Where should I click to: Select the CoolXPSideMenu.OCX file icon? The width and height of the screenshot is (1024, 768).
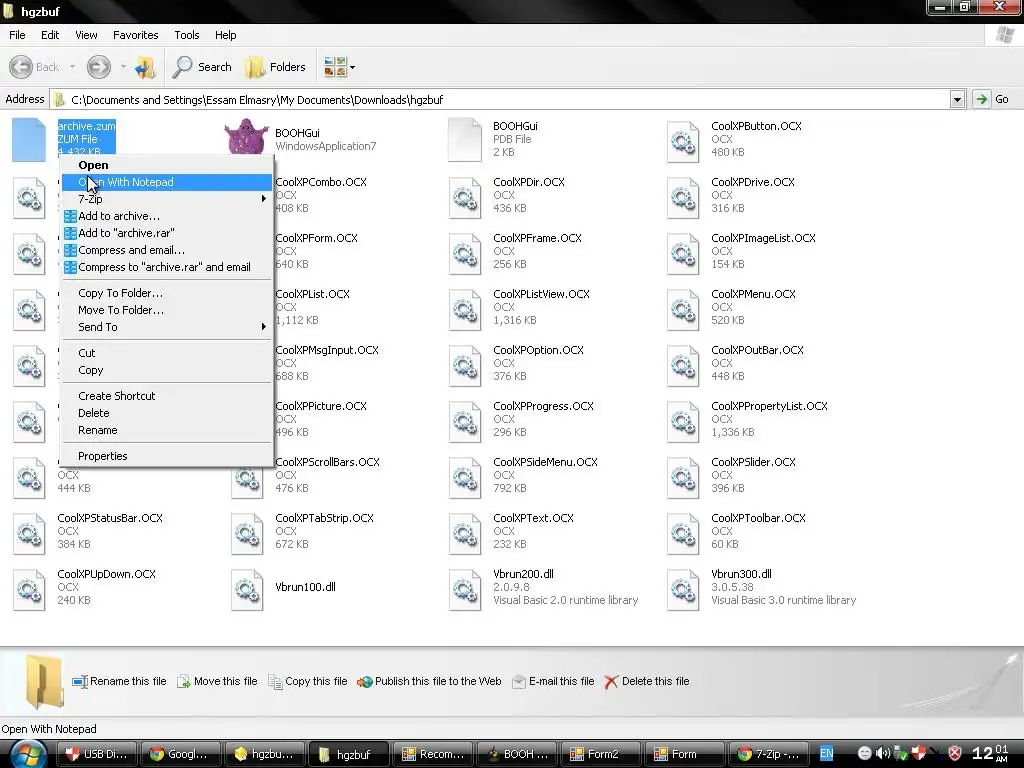tap(464, 477)
